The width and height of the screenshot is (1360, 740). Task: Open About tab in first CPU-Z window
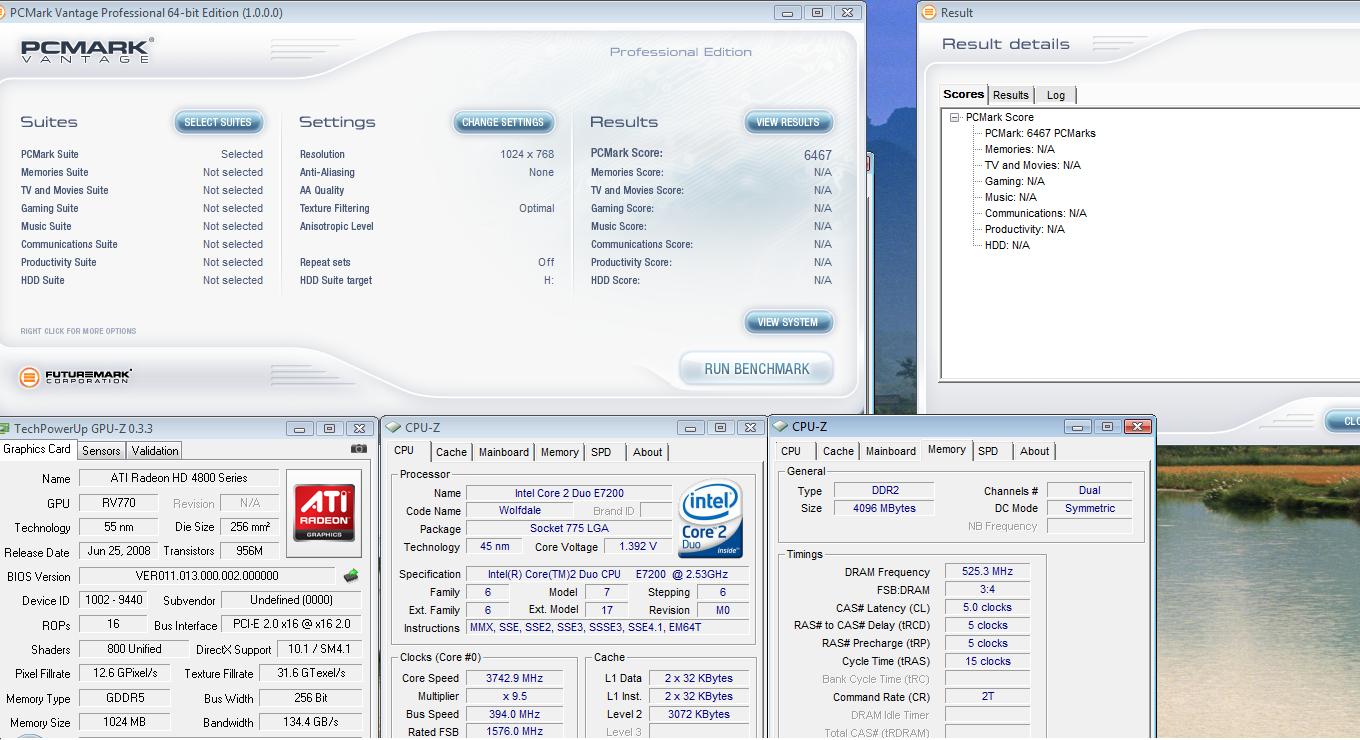point(648,452)
